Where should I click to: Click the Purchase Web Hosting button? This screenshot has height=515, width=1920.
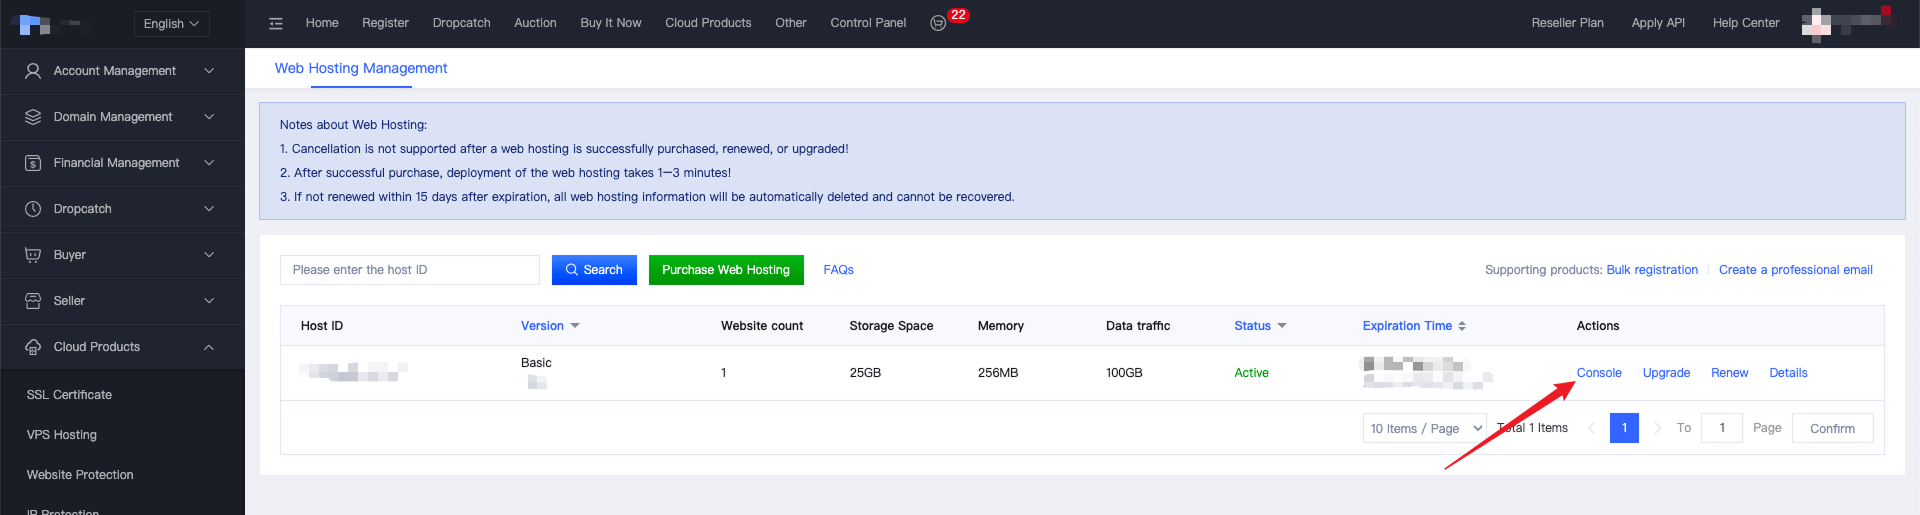726,270
